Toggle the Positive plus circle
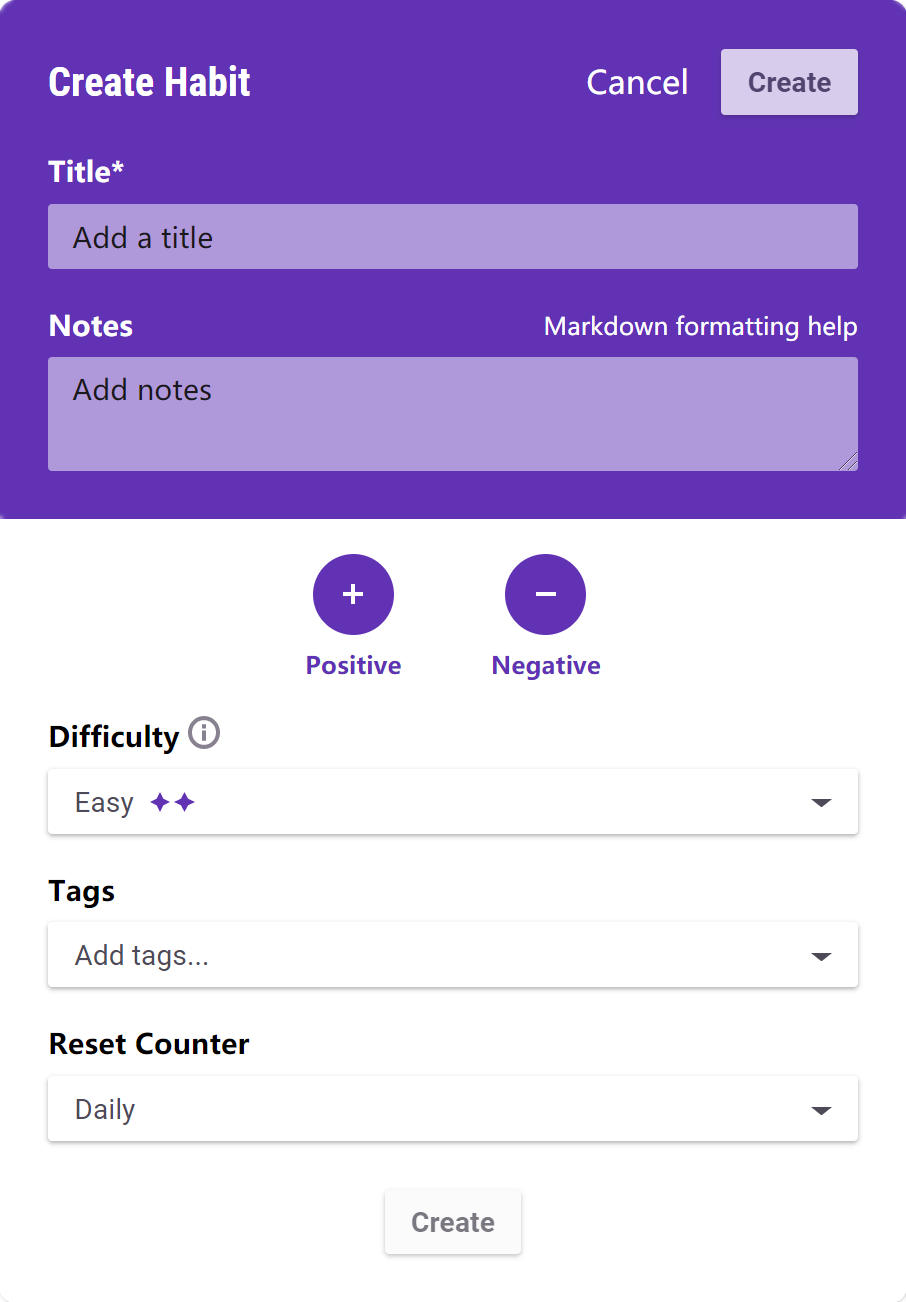906x1302 pixels. 353,594
